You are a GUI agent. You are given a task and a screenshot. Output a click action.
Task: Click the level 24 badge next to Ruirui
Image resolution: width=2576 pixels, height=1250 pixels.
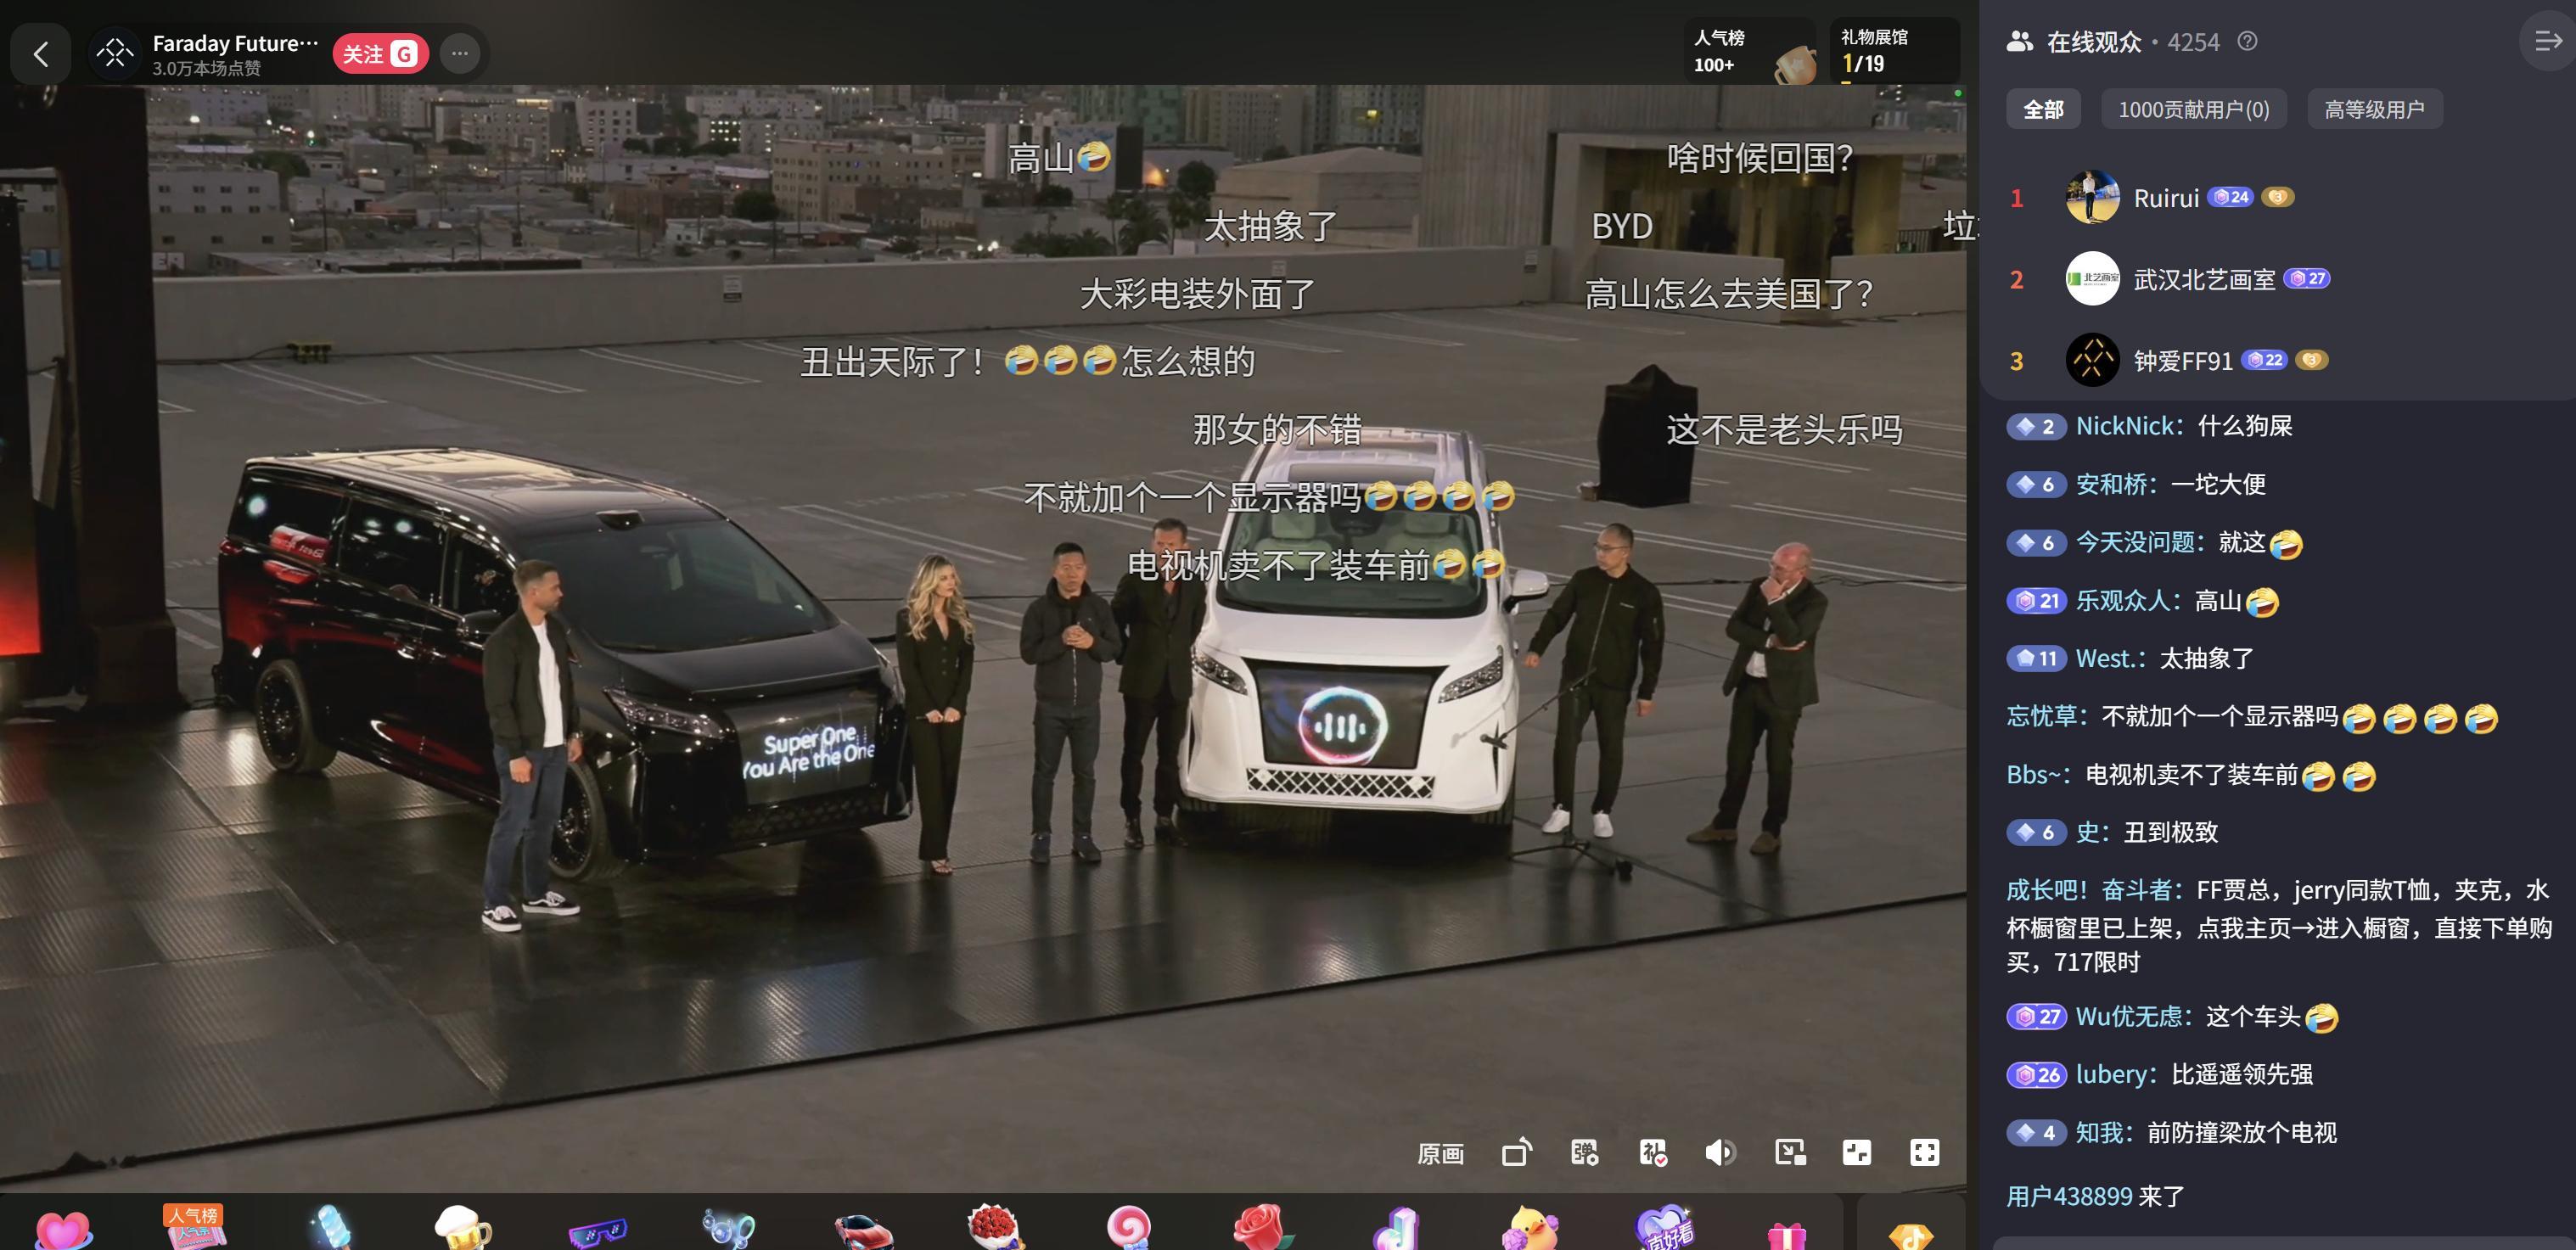point(2230,197)
